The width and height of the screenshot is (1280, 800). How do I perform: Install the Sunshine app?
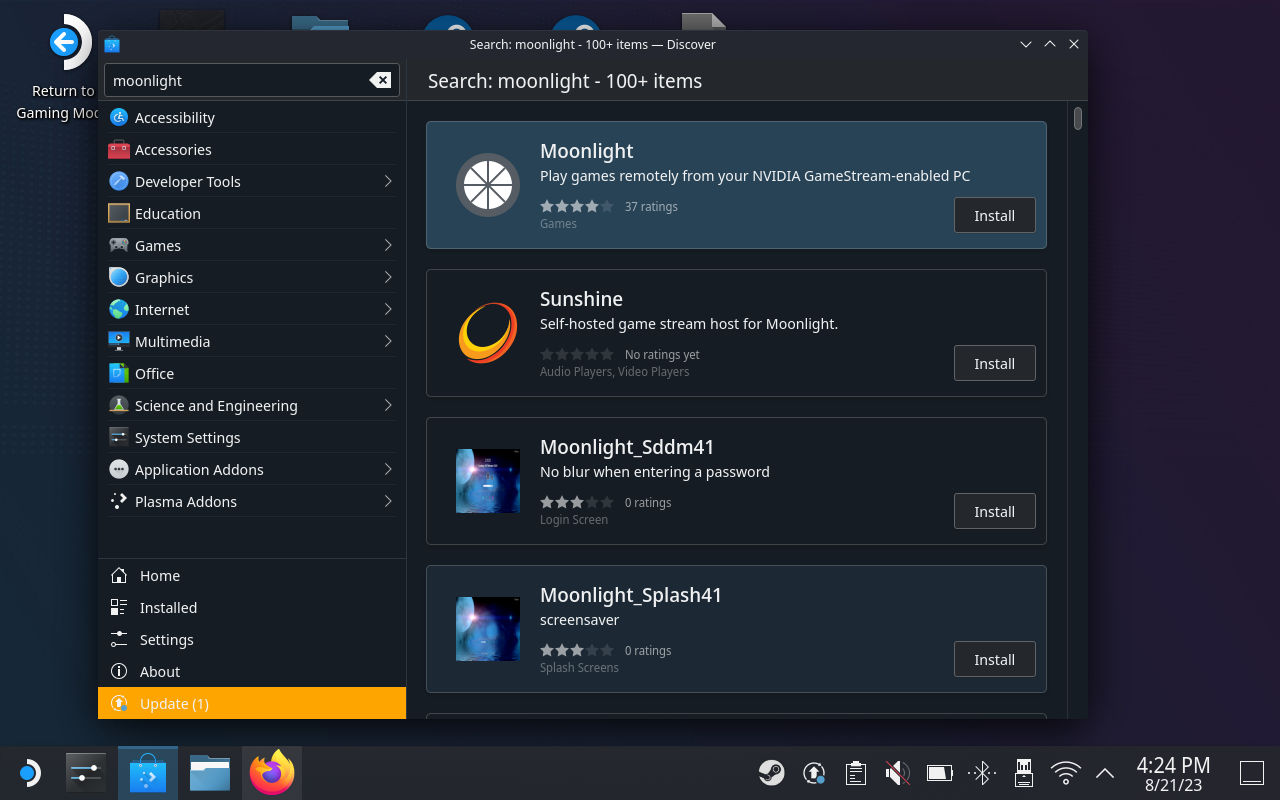click(994, 364)
